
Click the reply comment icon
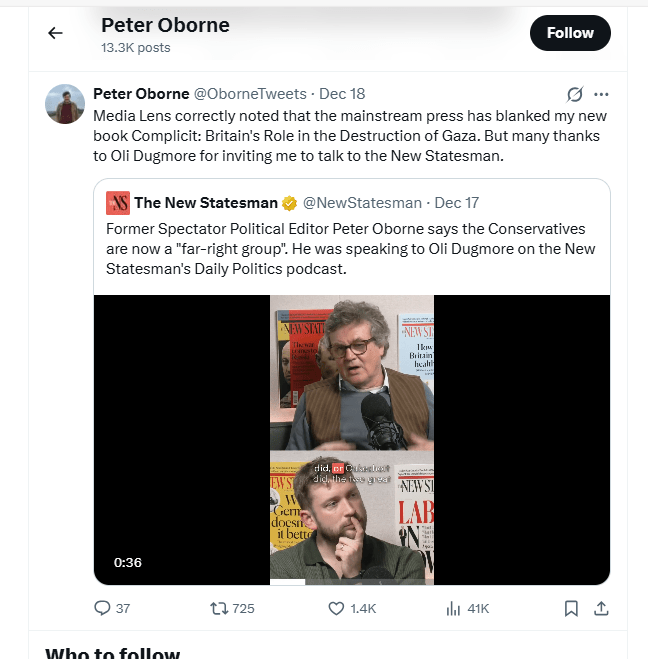(x=102, y=608)
